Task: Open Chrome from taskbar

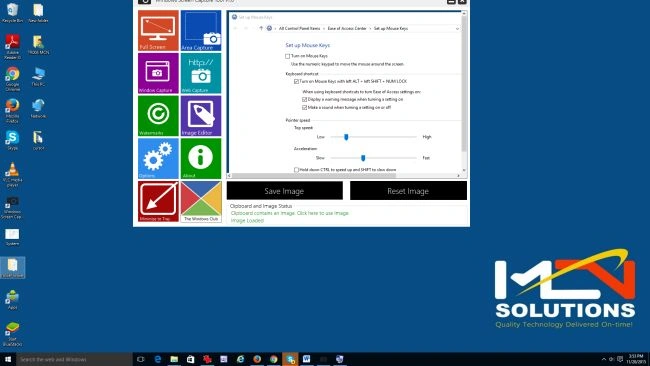Action: tap(274, 359)
